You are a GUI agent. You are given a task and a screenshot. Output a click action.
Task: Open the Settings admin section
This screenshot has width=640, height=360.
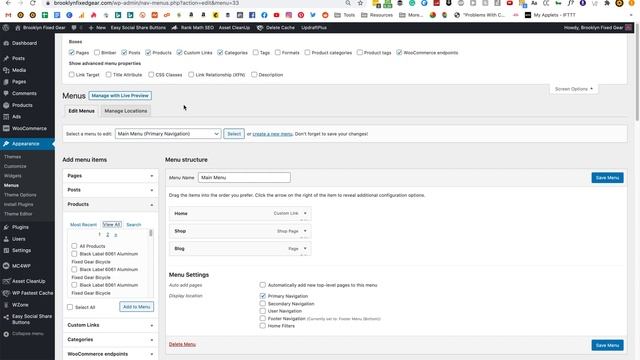[x=21, y=250]
